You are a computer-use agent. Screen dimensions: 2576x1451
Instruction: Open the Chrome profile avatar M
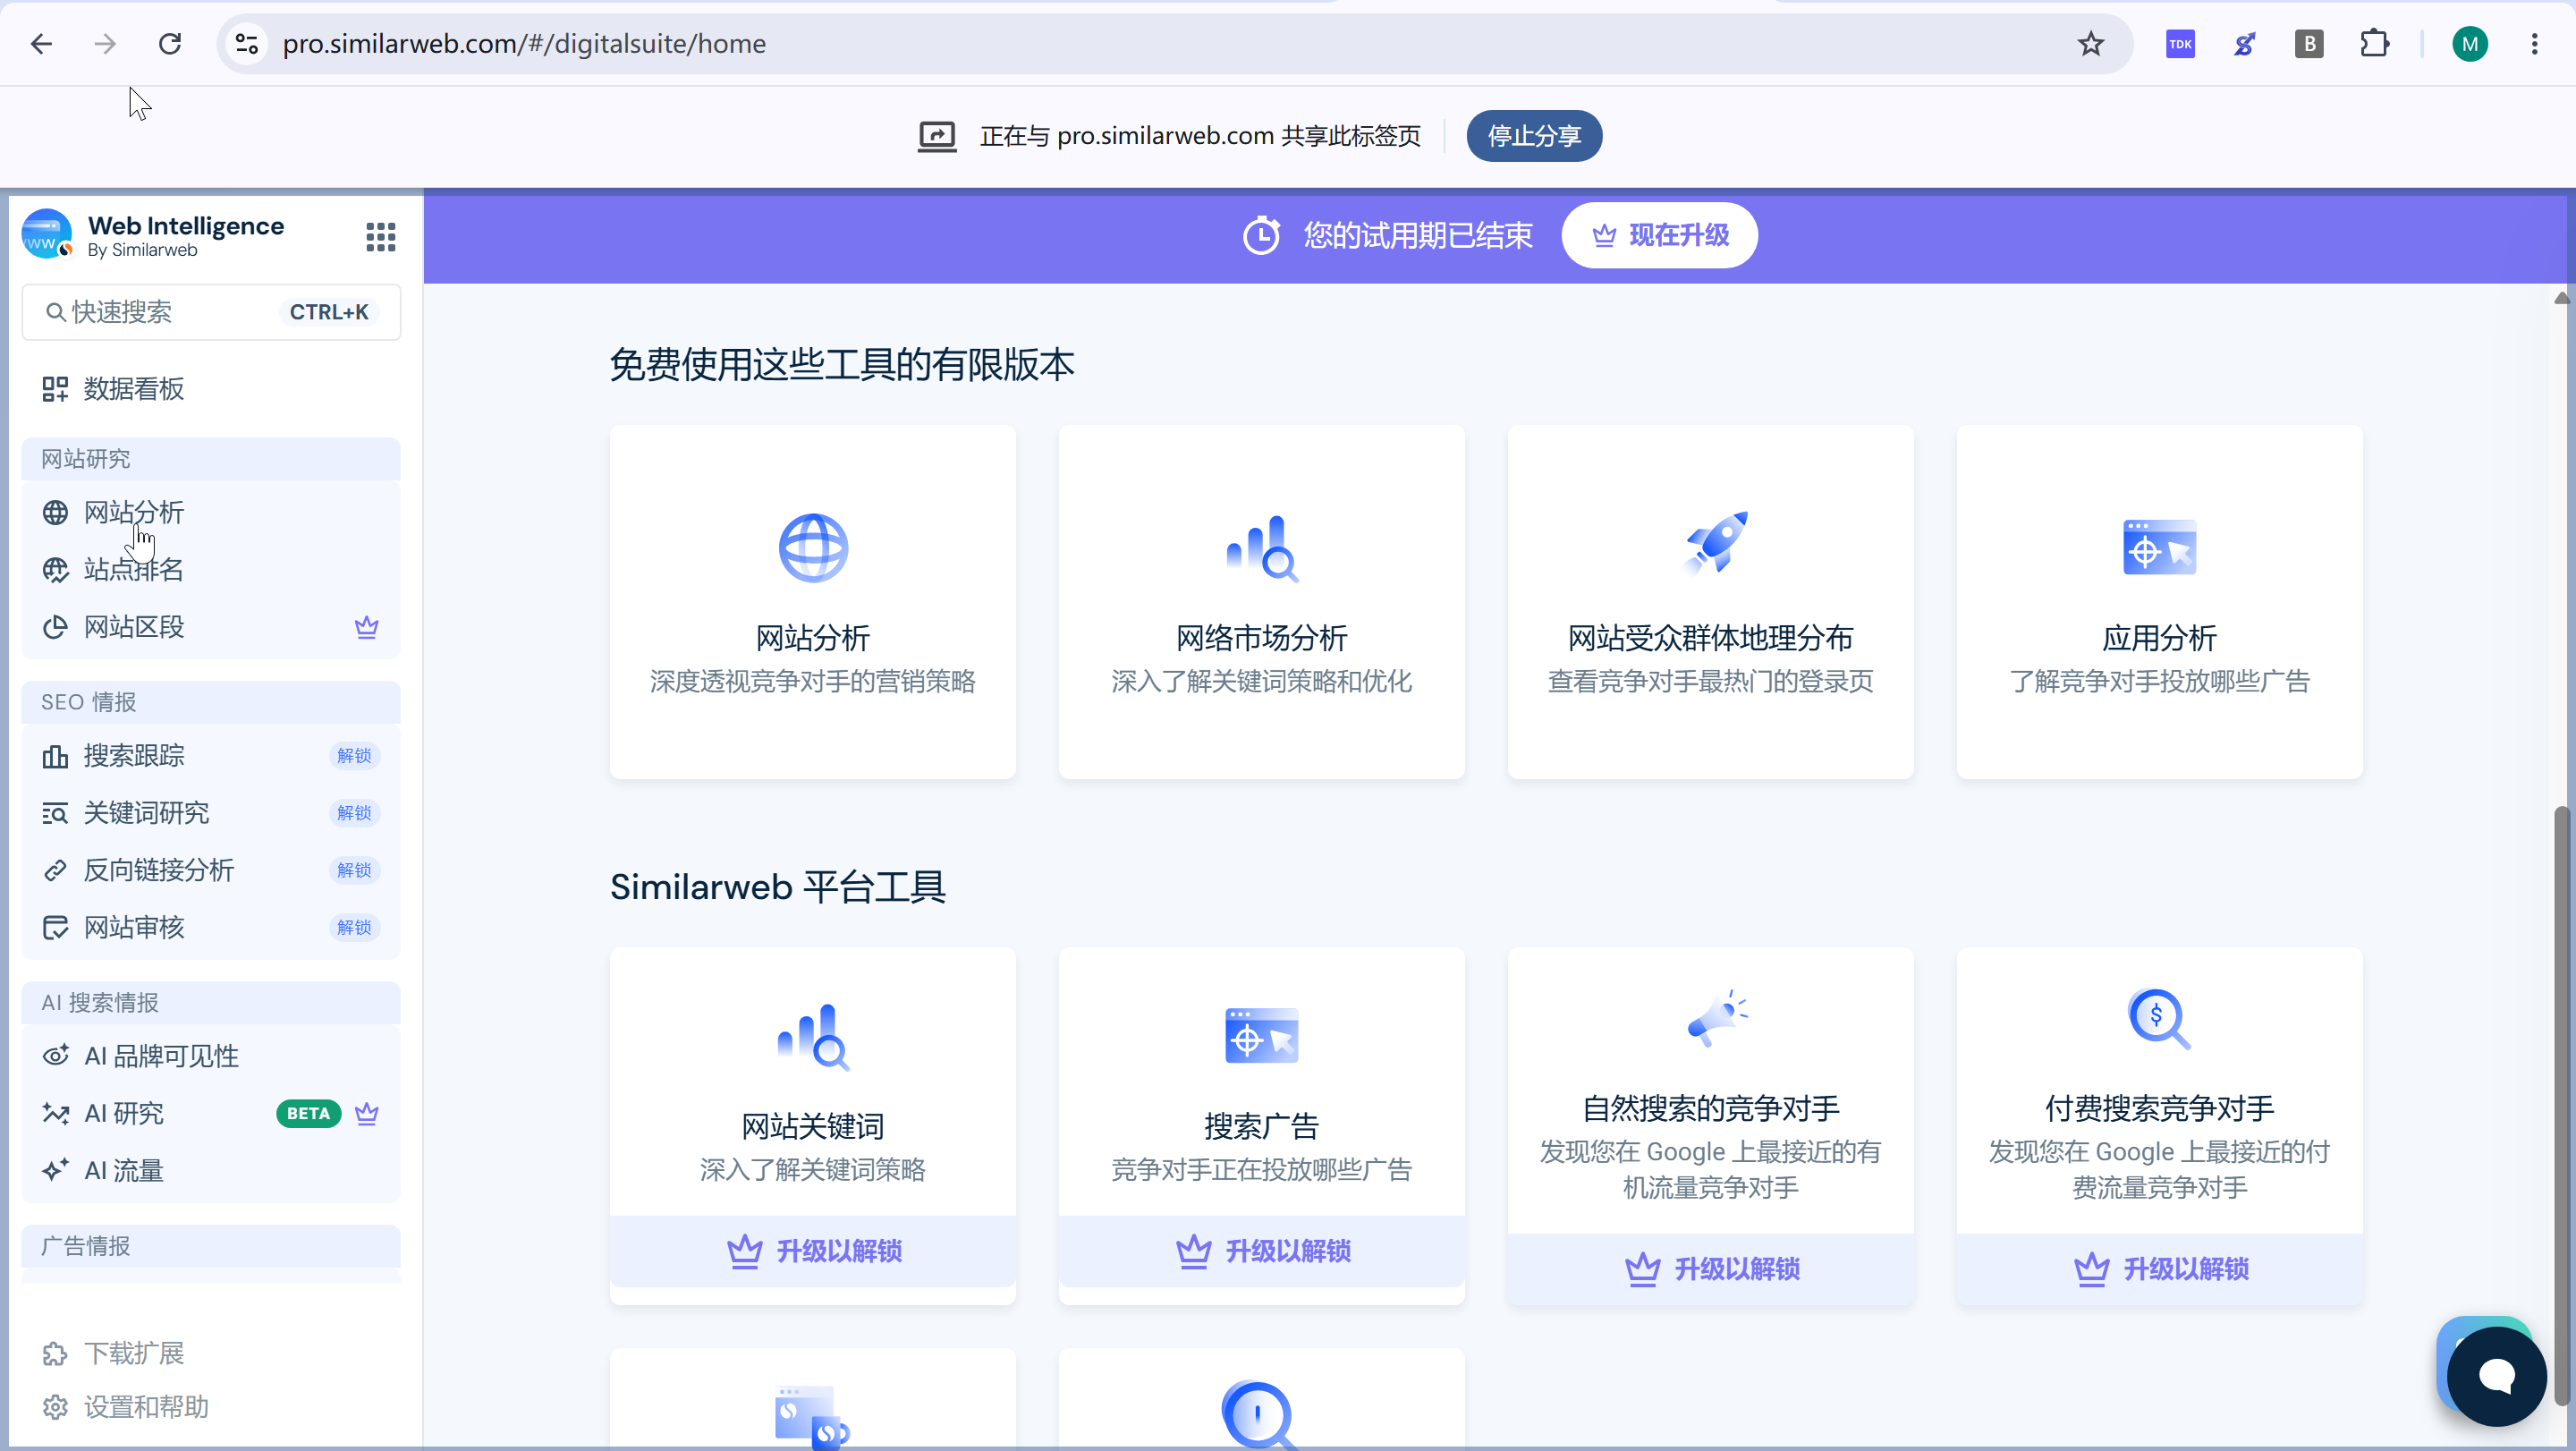point(2470,44)
